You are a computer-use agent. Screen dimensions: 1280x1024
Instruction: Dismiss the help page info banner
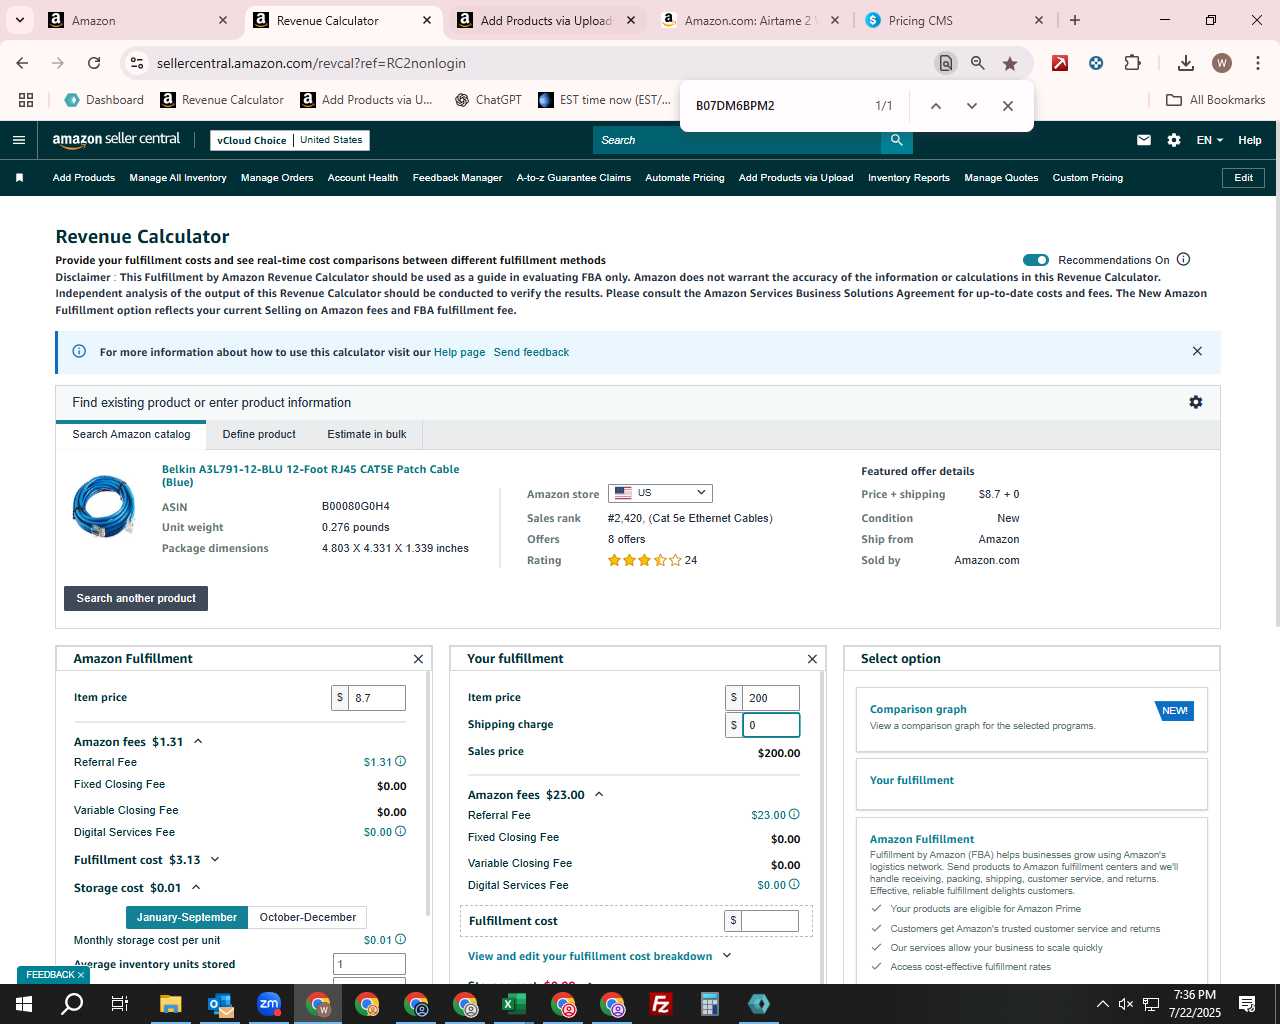[x=1197, y=351]
